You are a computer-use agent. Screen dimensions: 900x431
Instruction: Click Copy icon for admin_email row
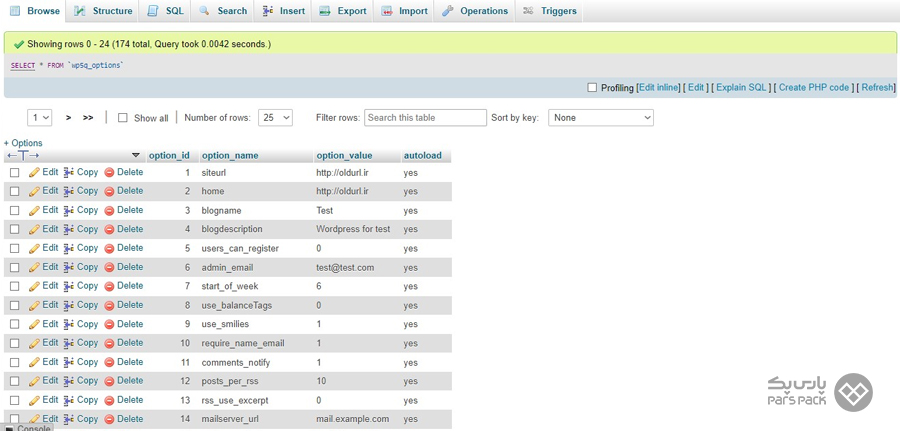coord(69,267)
